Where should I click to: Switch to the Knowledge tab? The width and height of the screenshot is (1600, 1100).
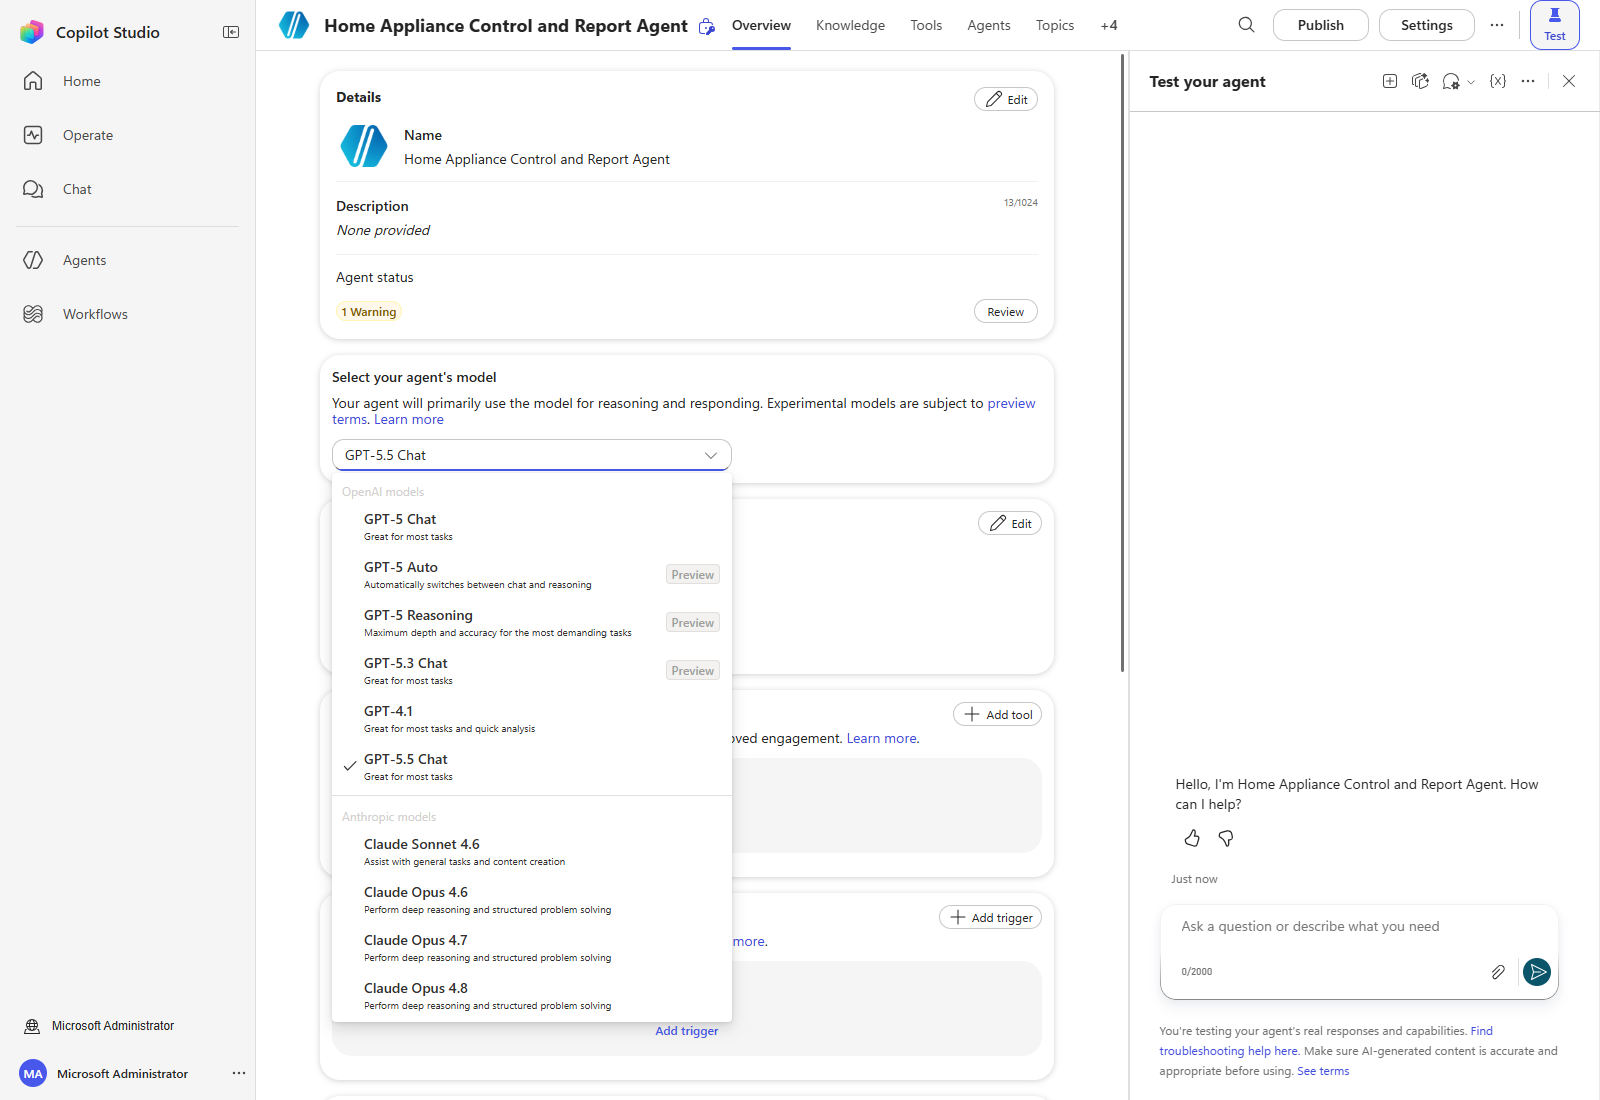click(850, 25)
